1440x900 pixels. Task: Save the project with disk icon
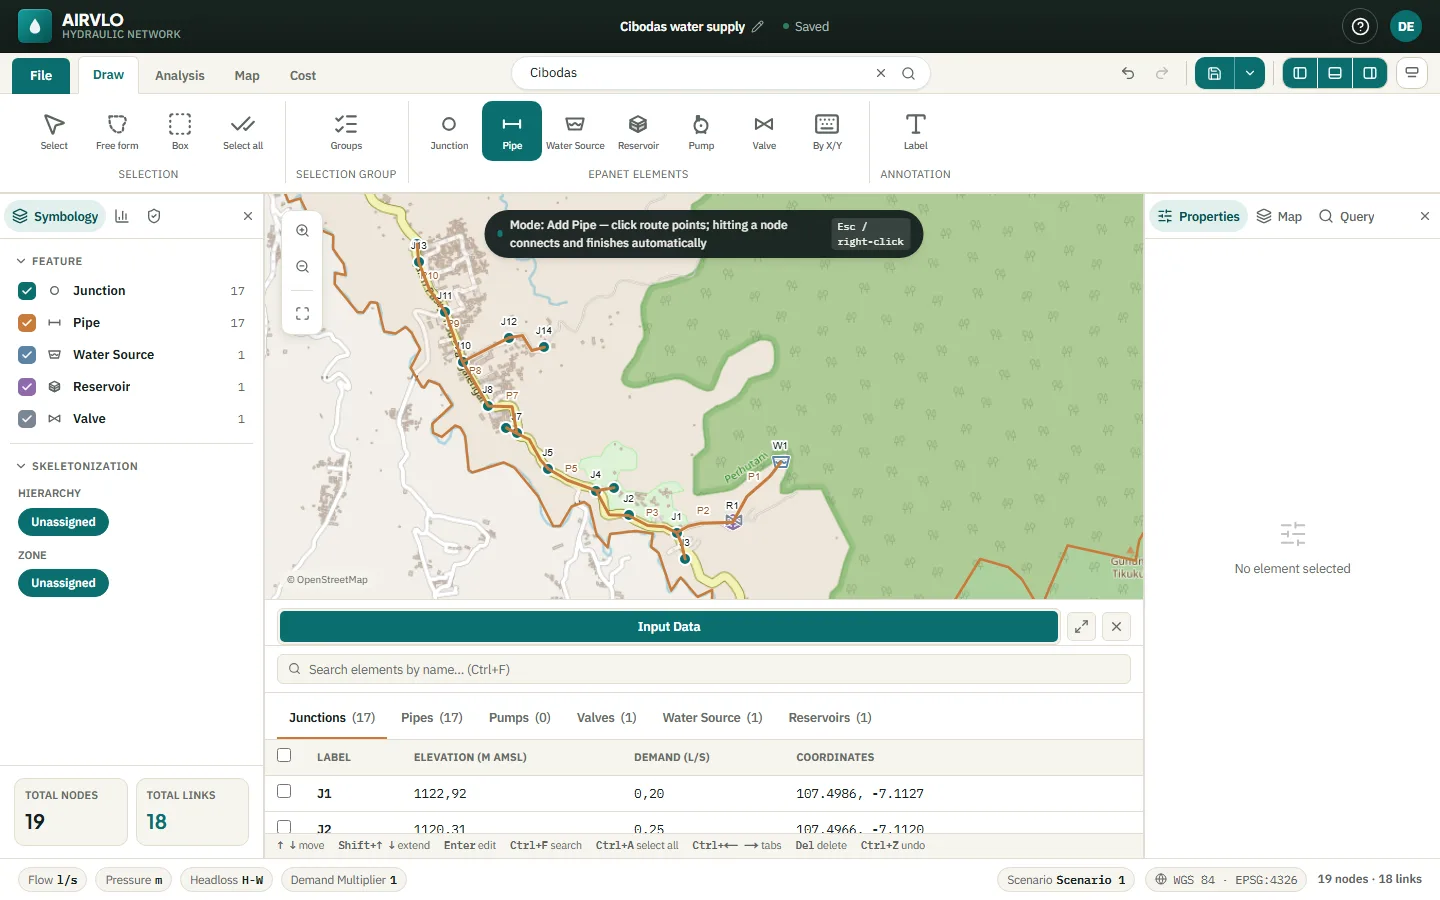[x=1214, y=73]
